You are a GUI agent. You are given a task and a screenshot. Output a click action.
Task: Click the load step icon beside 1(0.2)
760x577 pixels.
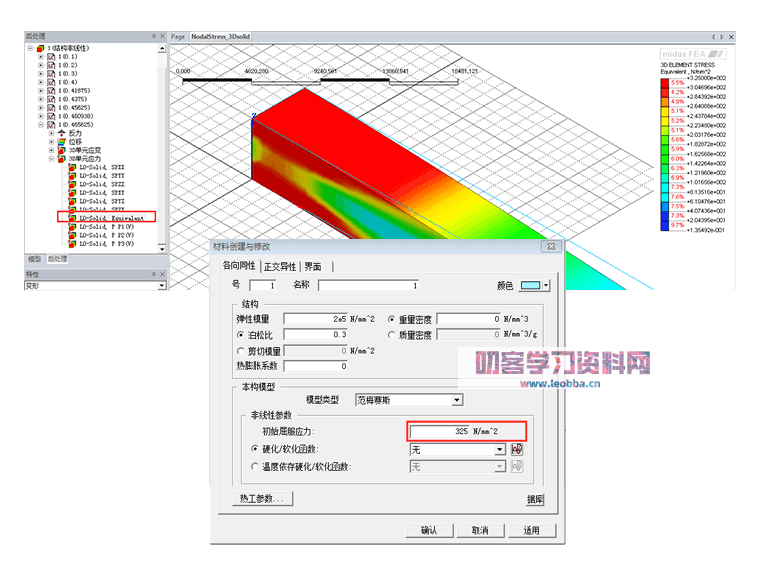coord(51,65)
